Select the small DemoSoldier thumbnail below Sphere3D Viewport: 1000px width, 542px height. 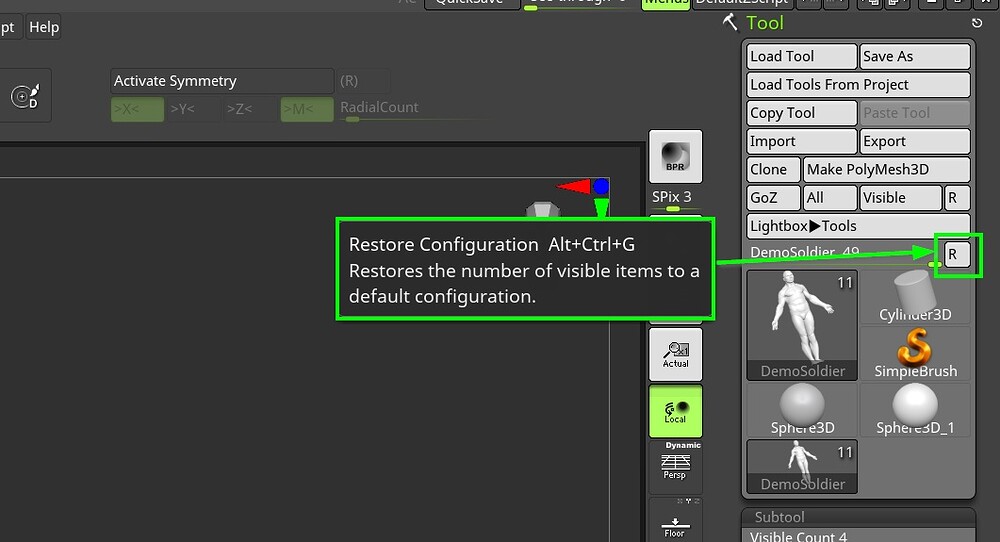pyautogui.click(x=802, y=466)
